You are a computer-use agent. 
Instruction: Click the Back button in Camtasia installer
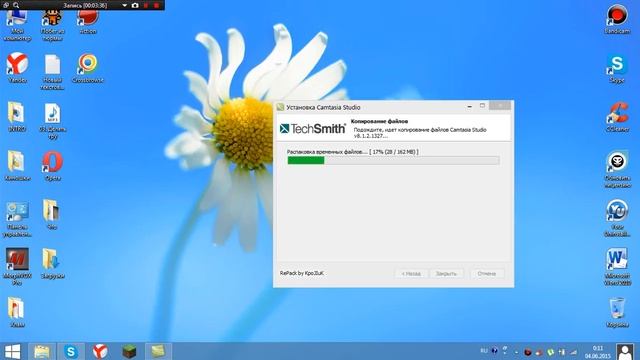(411, 273)
